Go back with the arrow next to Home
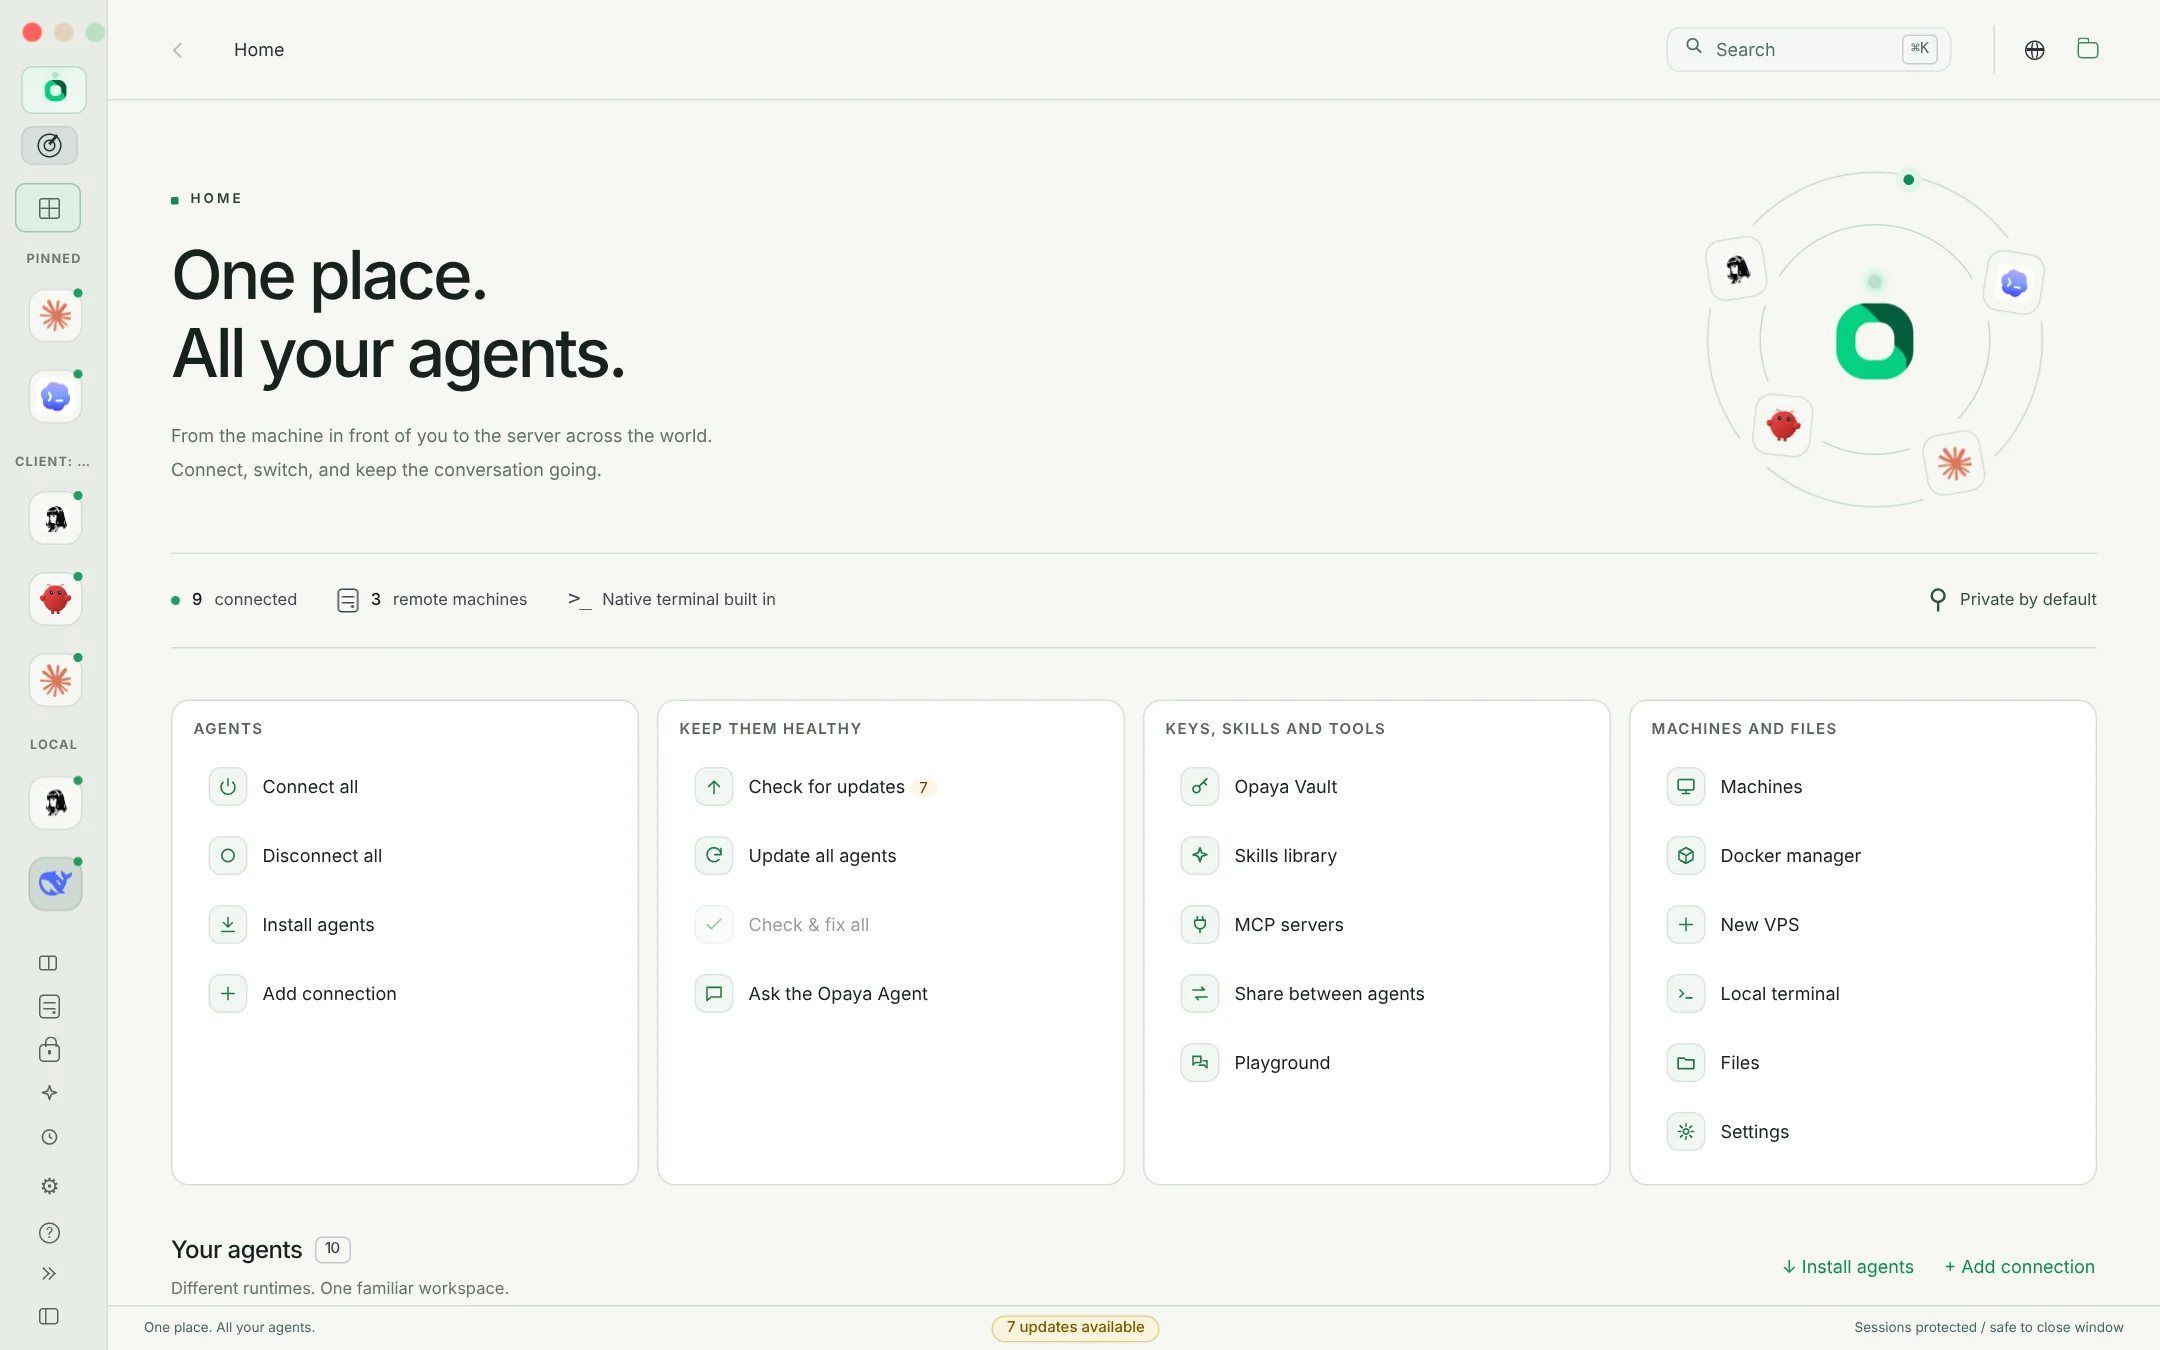This screenshot has height=1350, width=2160. tap(178, 50)
